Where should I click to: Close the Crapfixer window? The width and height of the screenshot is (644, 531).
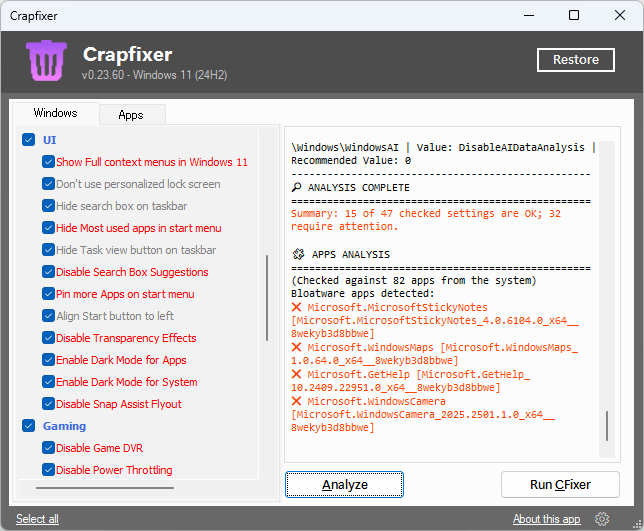coord(620,16)
